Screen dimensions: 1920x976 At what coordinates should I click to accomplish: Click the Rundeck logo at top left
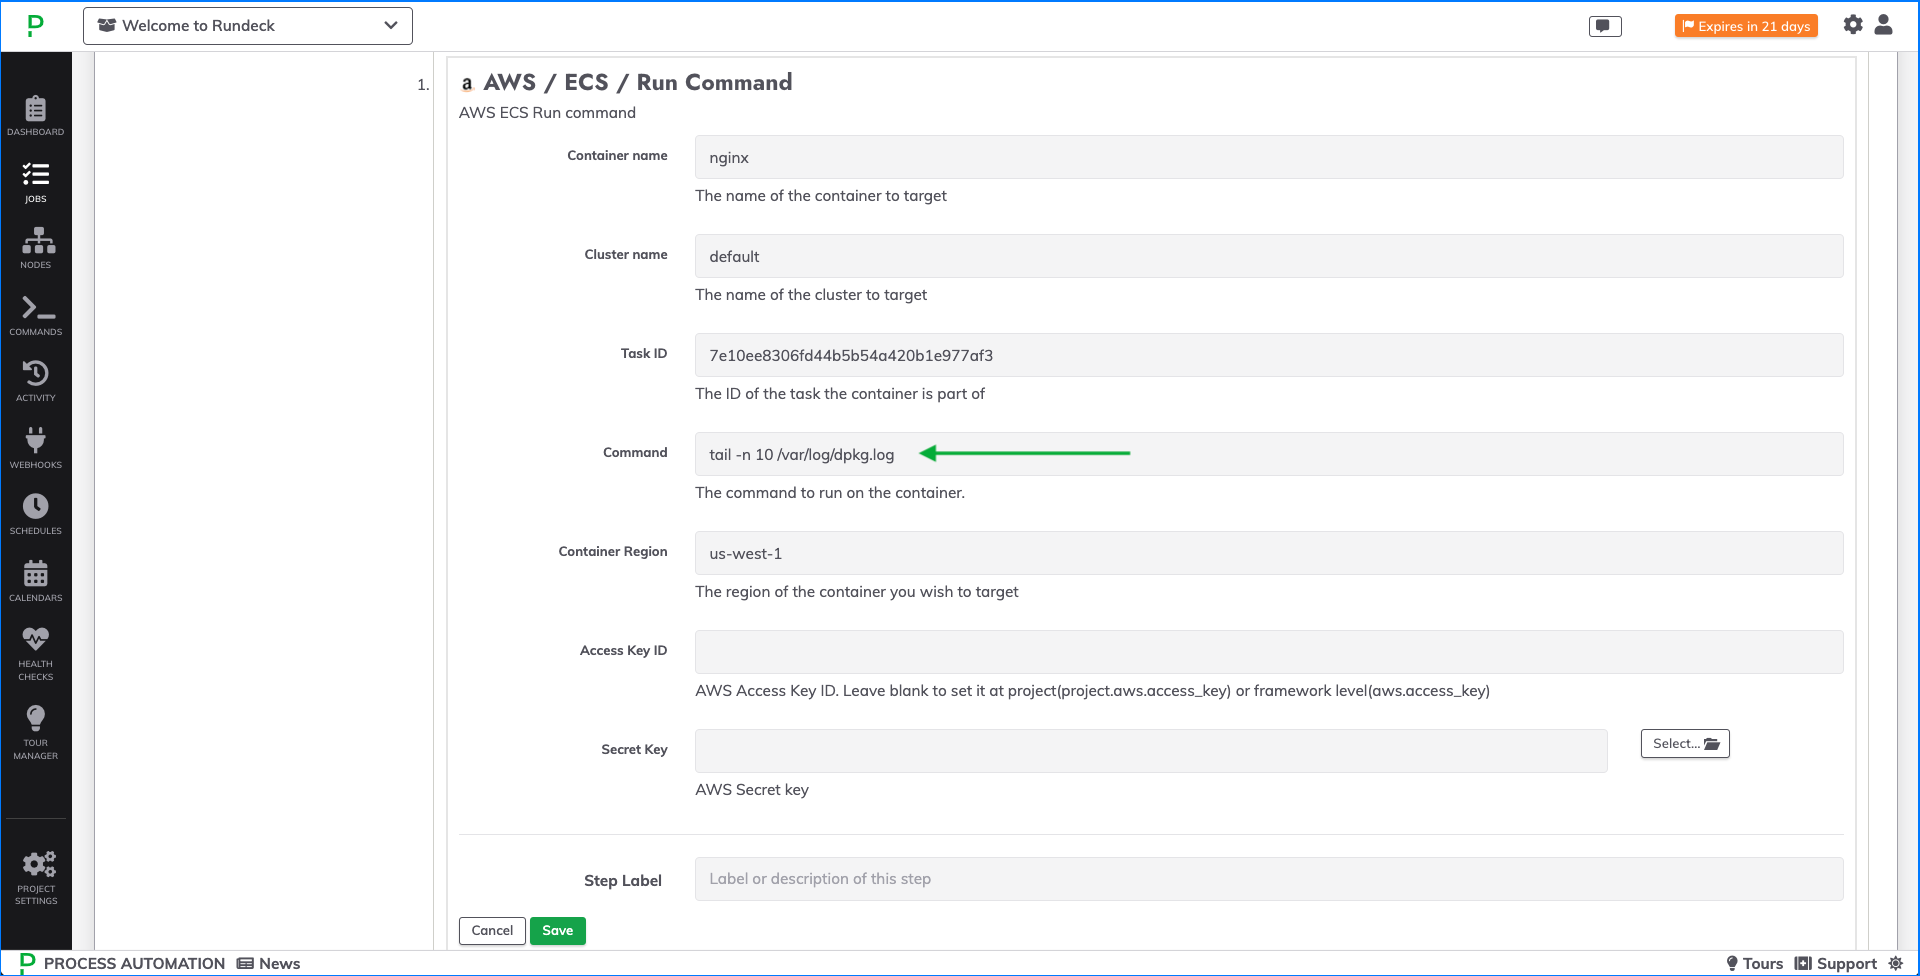coord(35,26)
